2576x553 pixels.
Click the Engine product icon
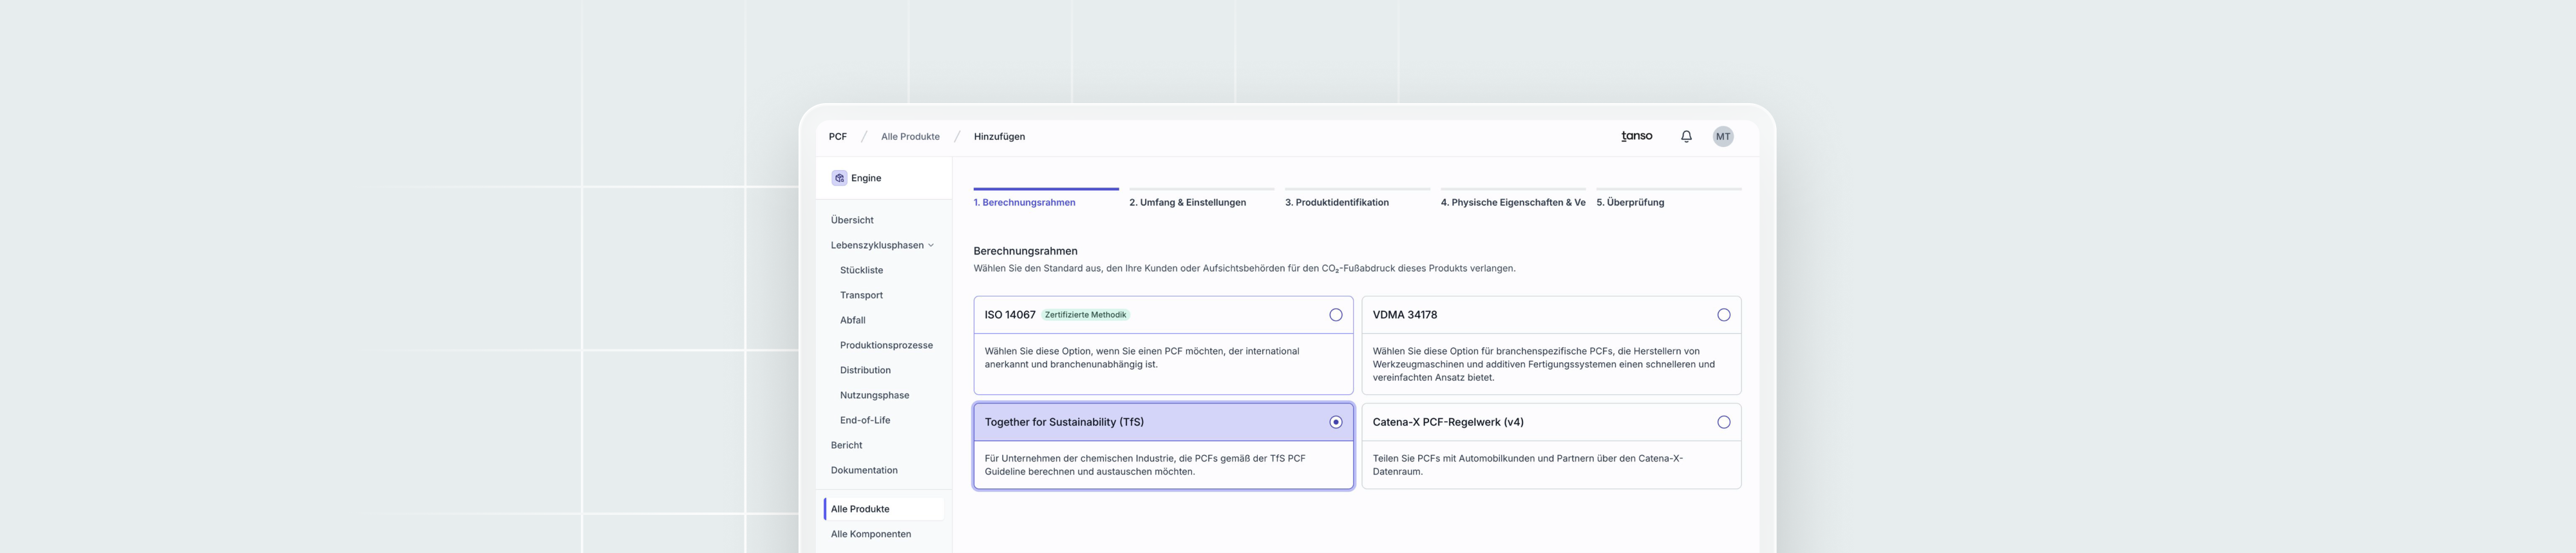(839, 178)
